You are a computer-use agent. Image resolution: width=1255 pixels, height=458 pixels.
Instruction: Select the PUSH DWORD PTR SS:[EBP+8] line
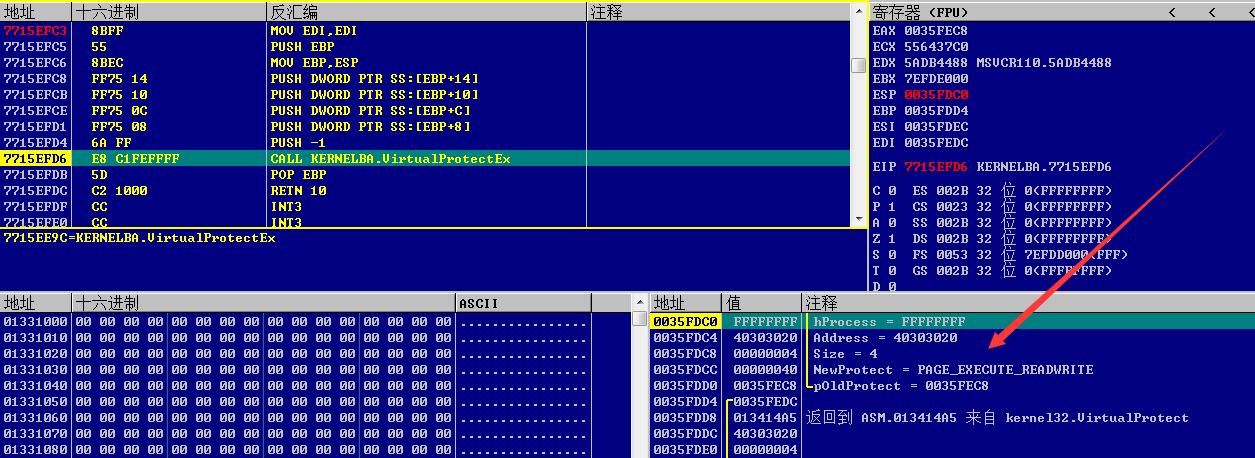(425, 127)
